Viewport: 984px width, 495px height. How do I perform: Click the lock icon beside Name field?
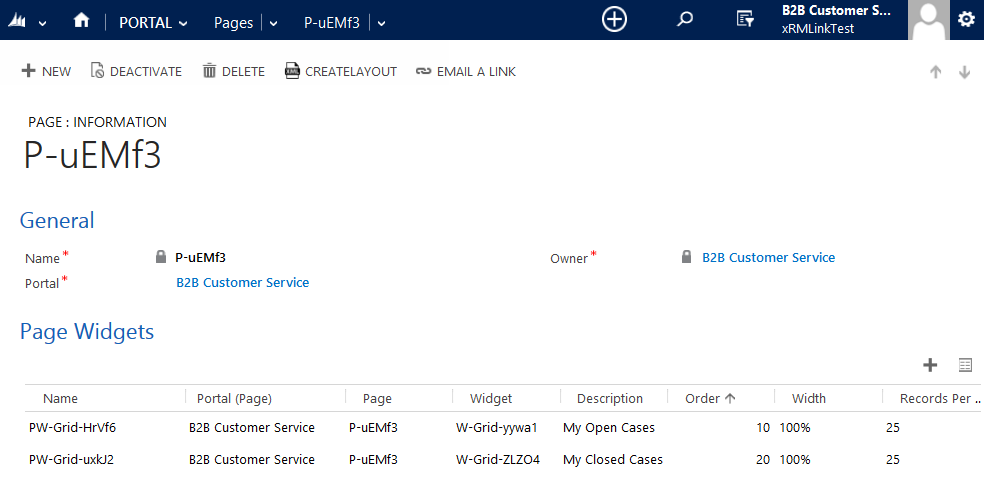(x=161, y=257)
